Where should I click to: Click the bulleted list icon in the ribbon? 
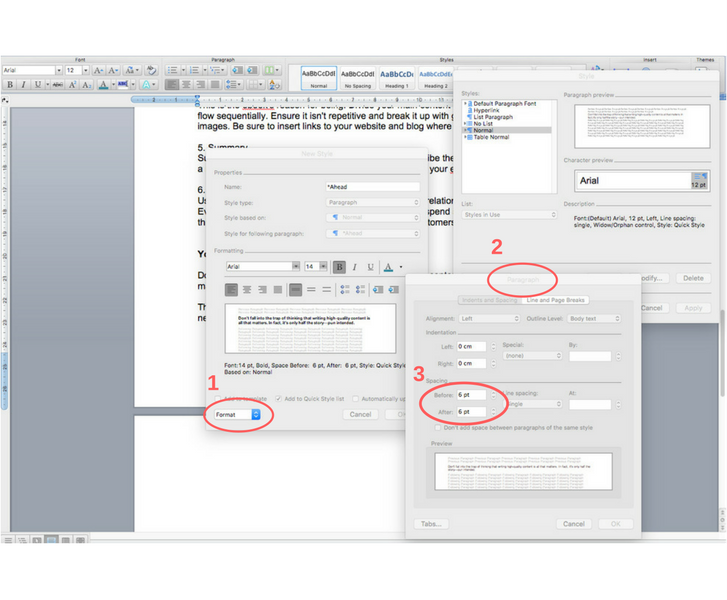[172, 70]
